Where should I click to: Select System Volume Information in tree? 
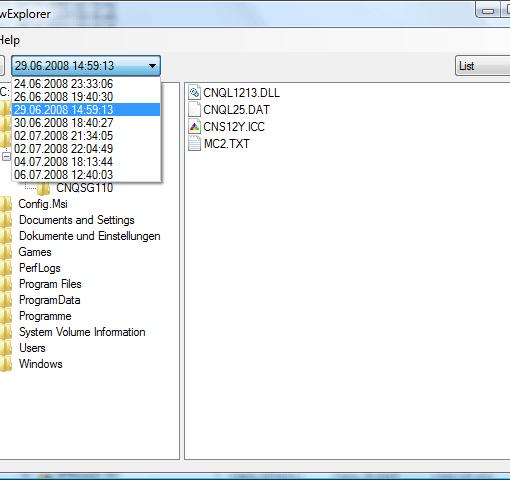click(x=82, y=332)
